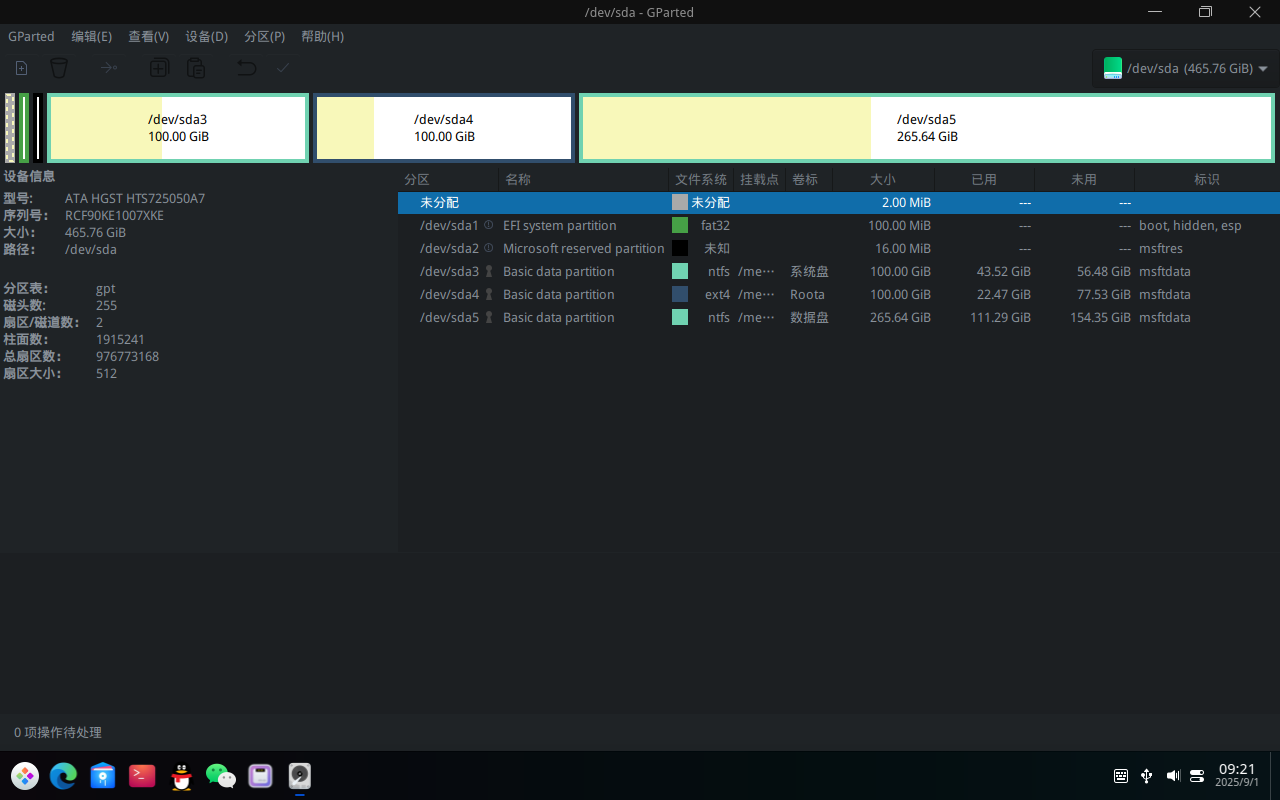Viewport: 1280px width, 800px height.
Task: Click the Undo last operation icon
Action: click(x=246, y=68)
